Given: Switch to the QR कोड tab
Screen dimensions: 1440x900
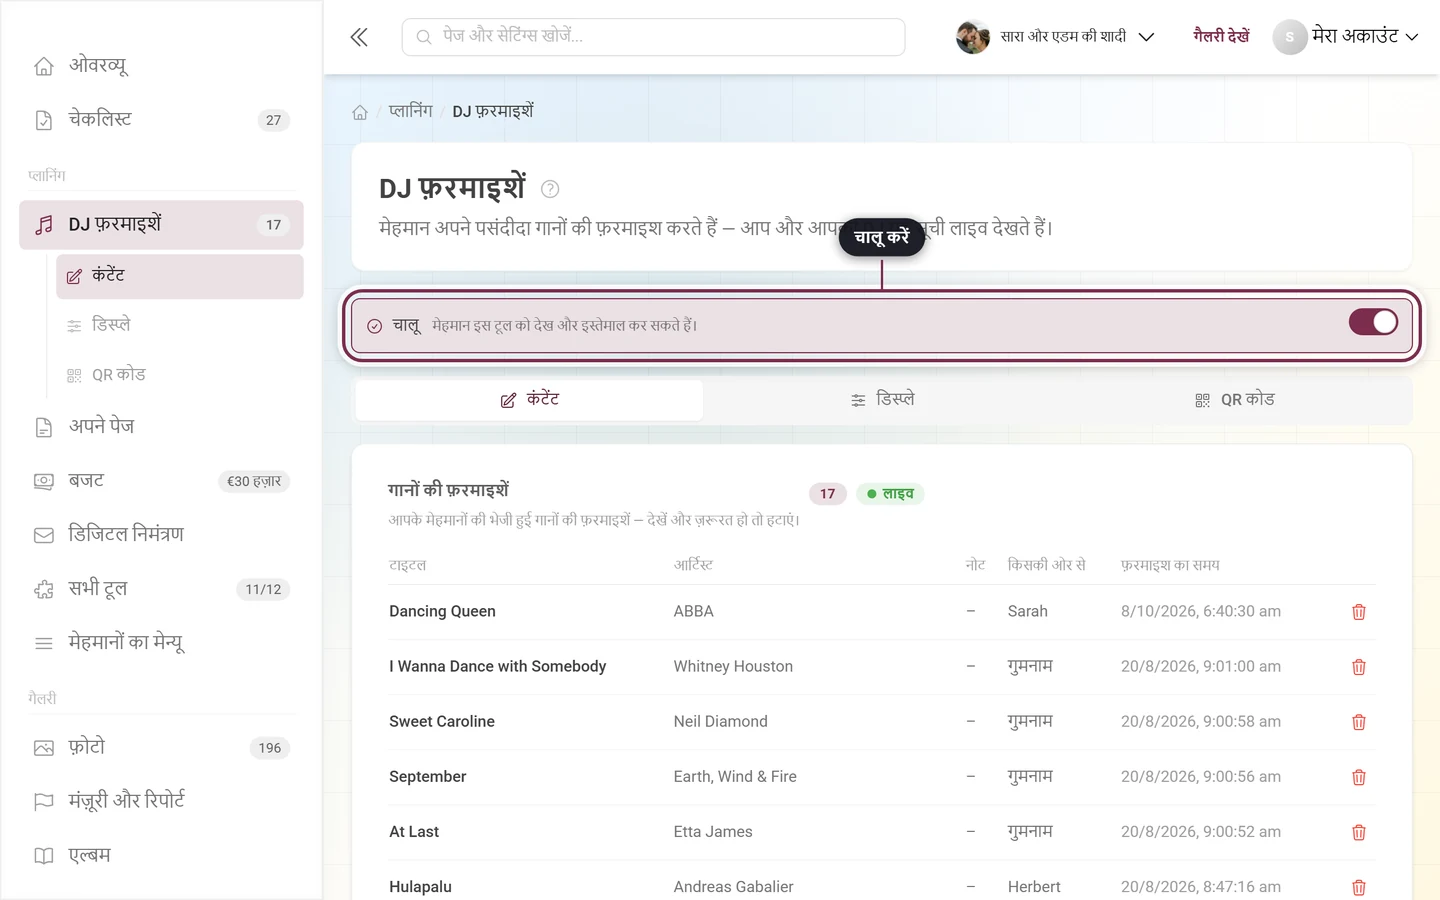Looking at the screenshot, I should [1235, 399].
